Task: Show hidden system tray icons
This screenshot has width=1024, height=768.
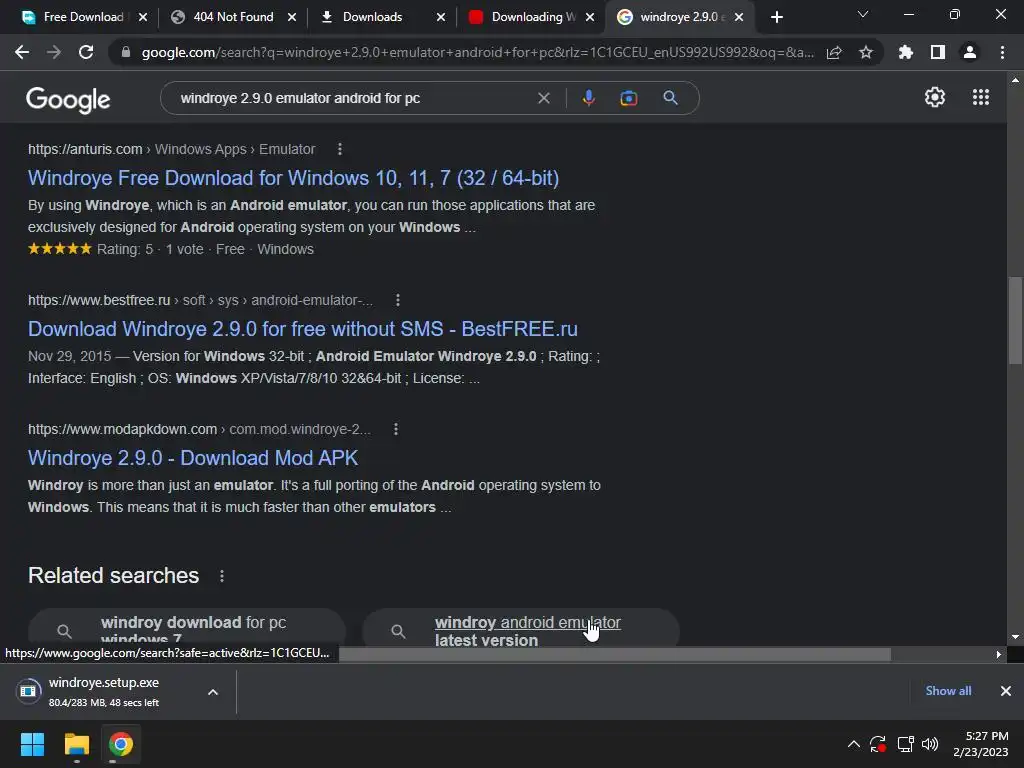Action: (854, 744)
